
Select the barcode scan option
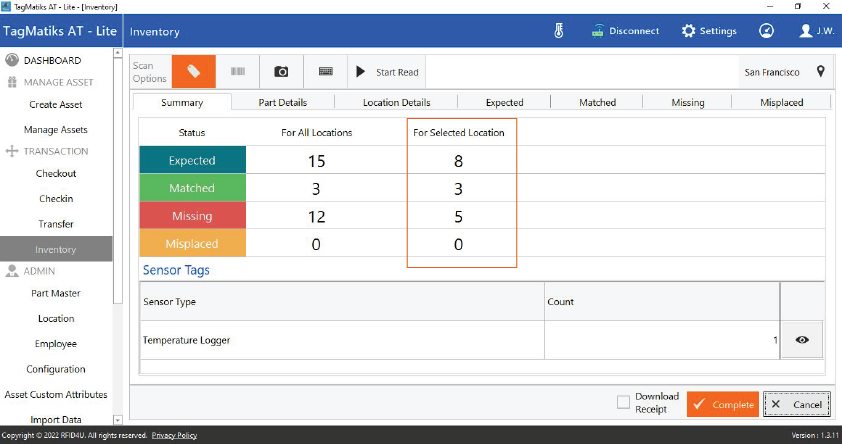click(x=238, y=72)
